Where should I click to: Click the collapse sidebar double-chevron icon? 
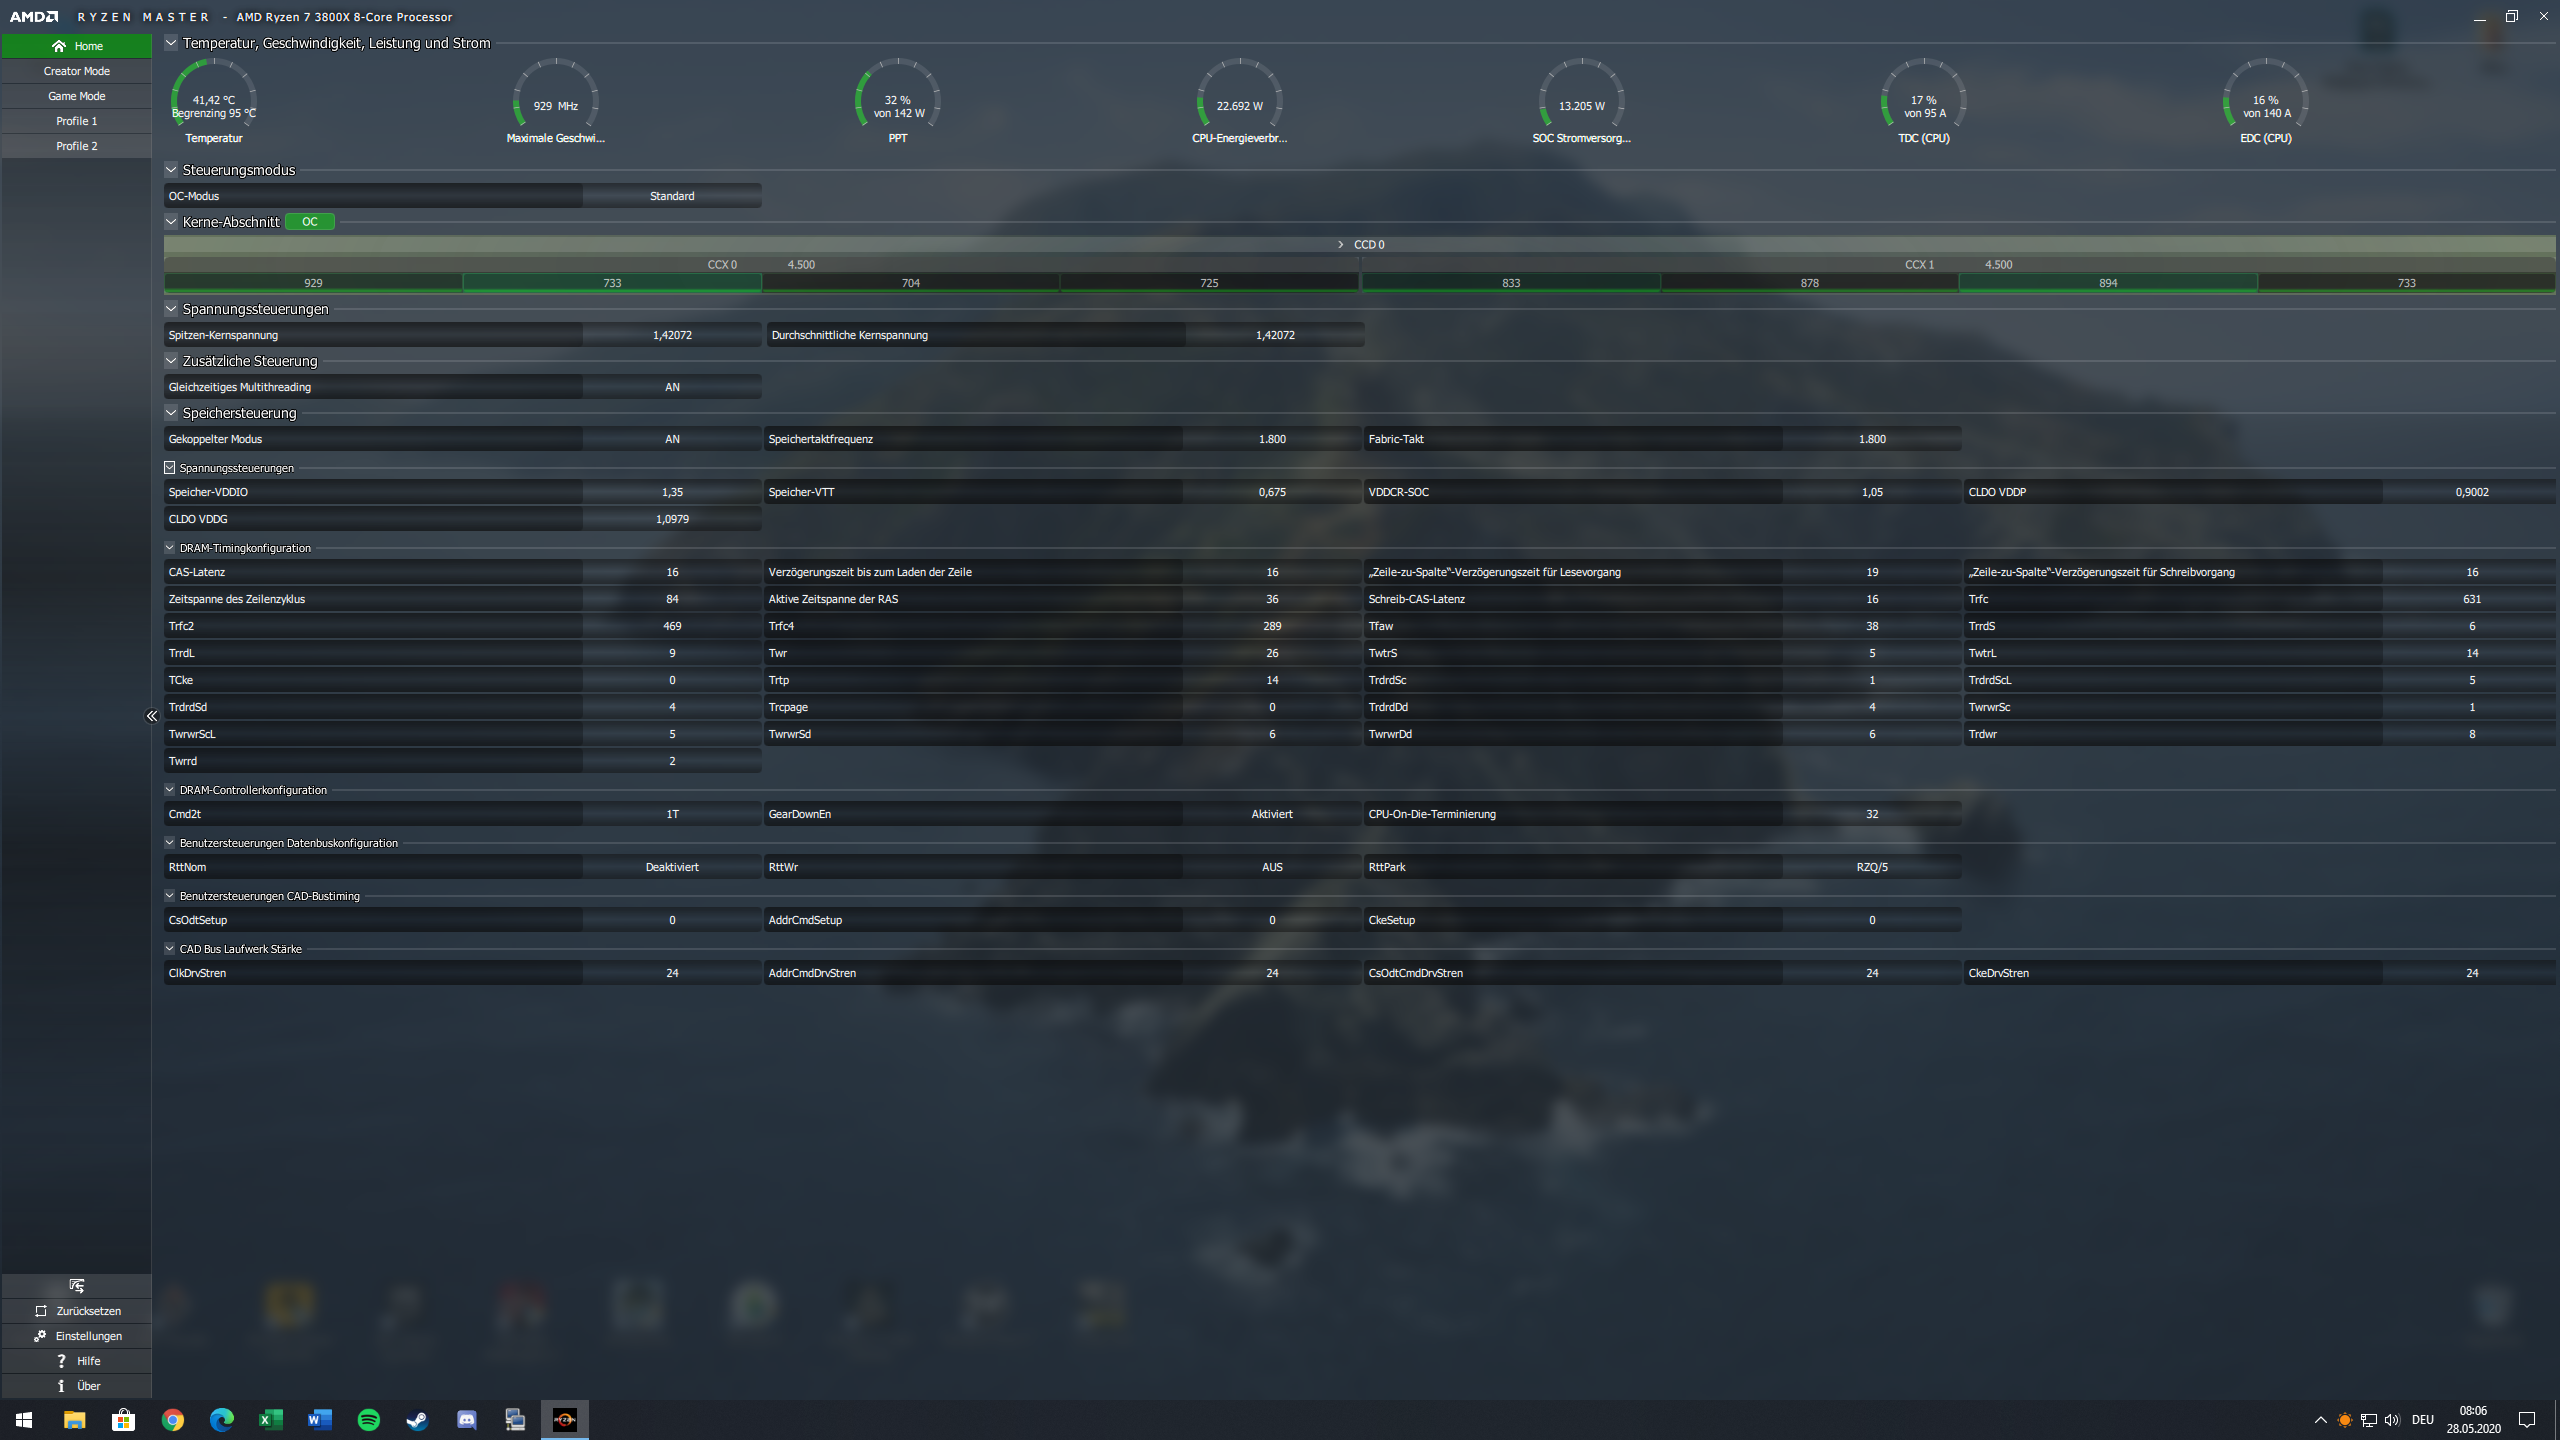click(x=152, y=716)
